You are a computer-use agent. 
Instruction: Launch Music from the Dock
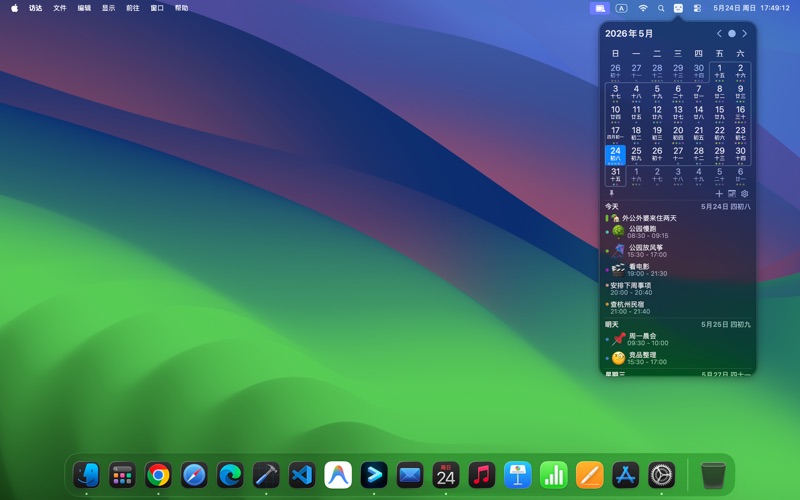(482, 475)
